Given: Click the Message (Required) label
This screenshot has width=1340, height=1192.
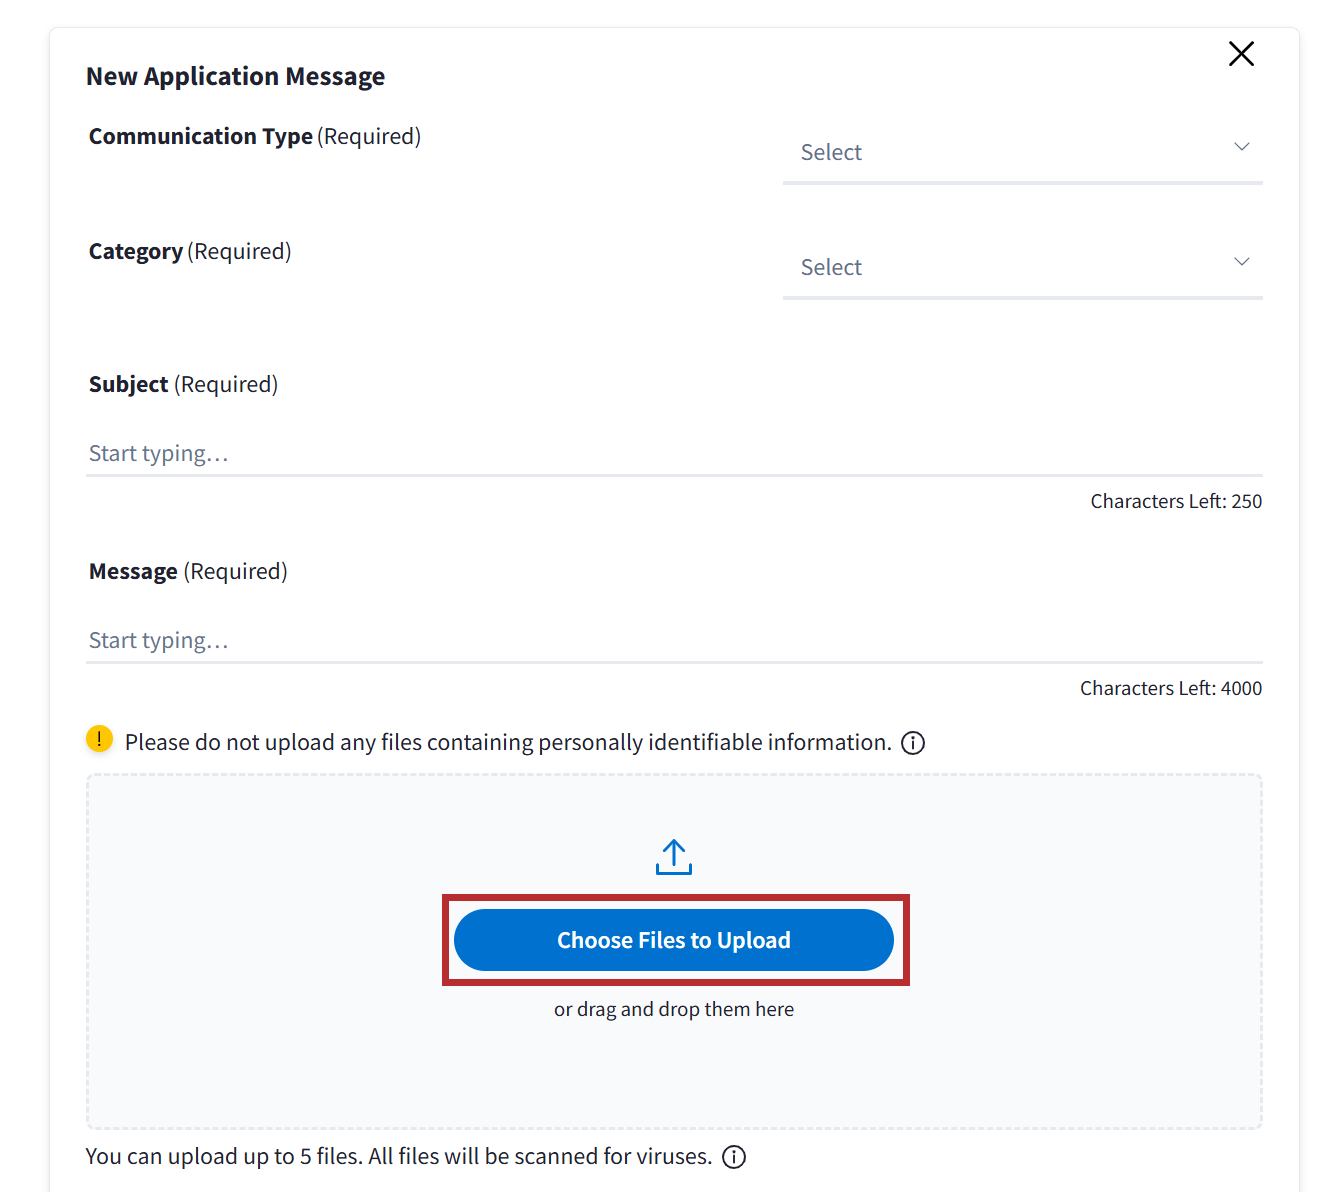Looking at the screenshot, I should 188,572.
